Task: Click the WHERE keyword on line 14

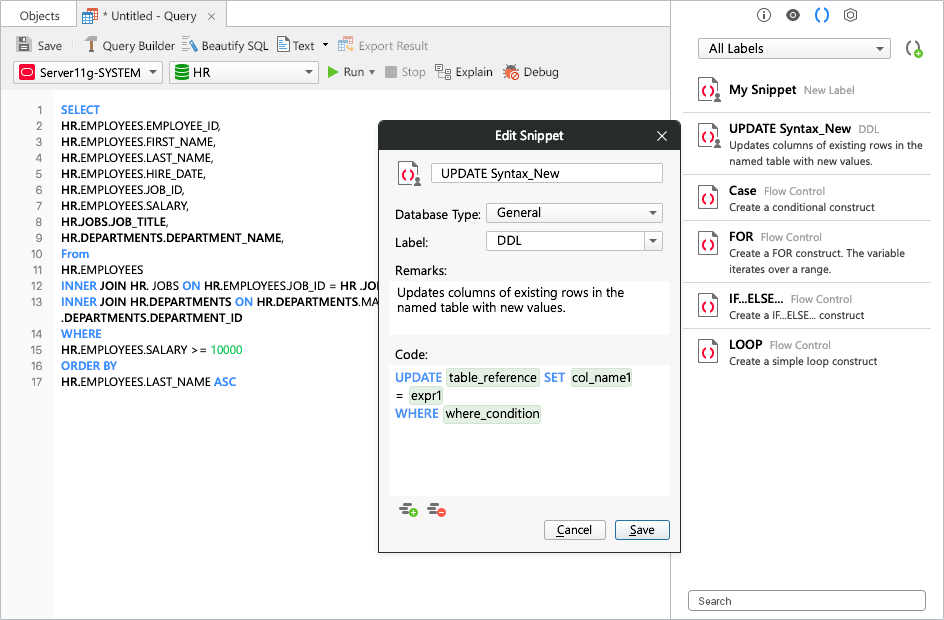Action: click(81, 333)
